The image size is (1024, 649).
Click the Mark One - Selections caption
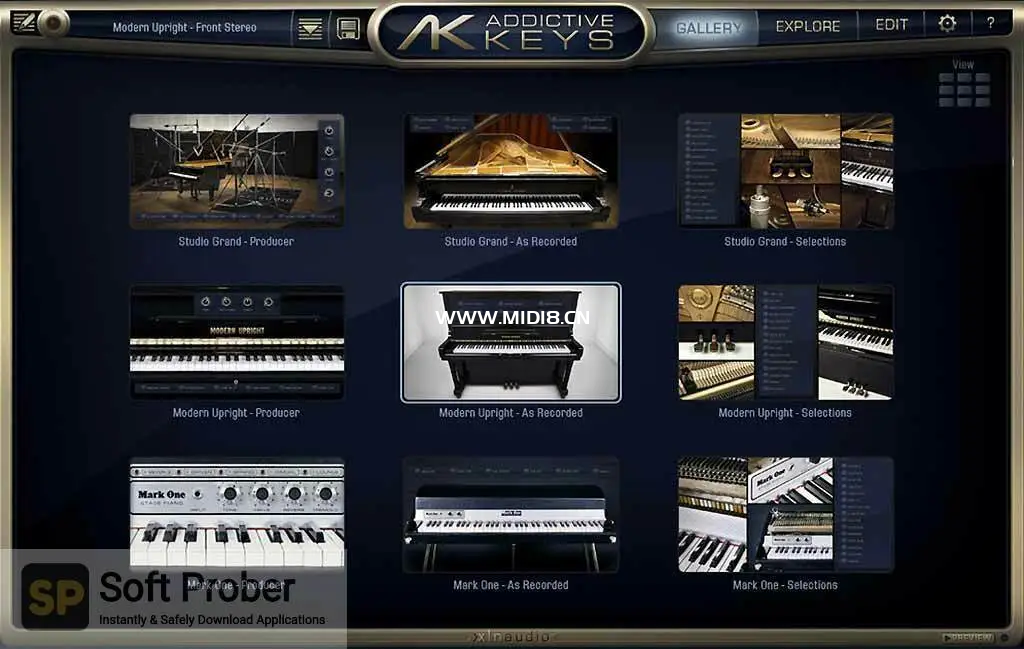pyautogui.click(x=785, y=585)
